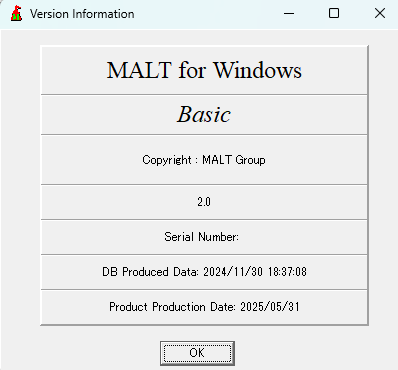398x370 pixels.
Task: Minimize the Version Information window
Action: pyautogui.click(x=289, y=14)
